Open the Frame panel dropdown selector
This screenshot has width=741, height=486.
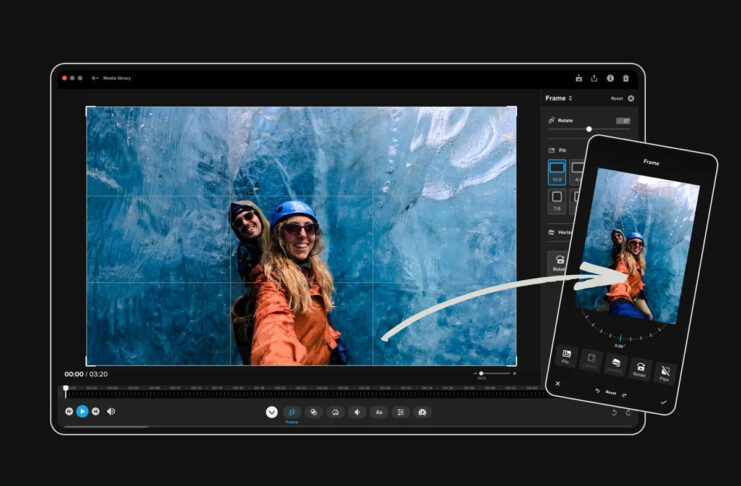(559, 98)
